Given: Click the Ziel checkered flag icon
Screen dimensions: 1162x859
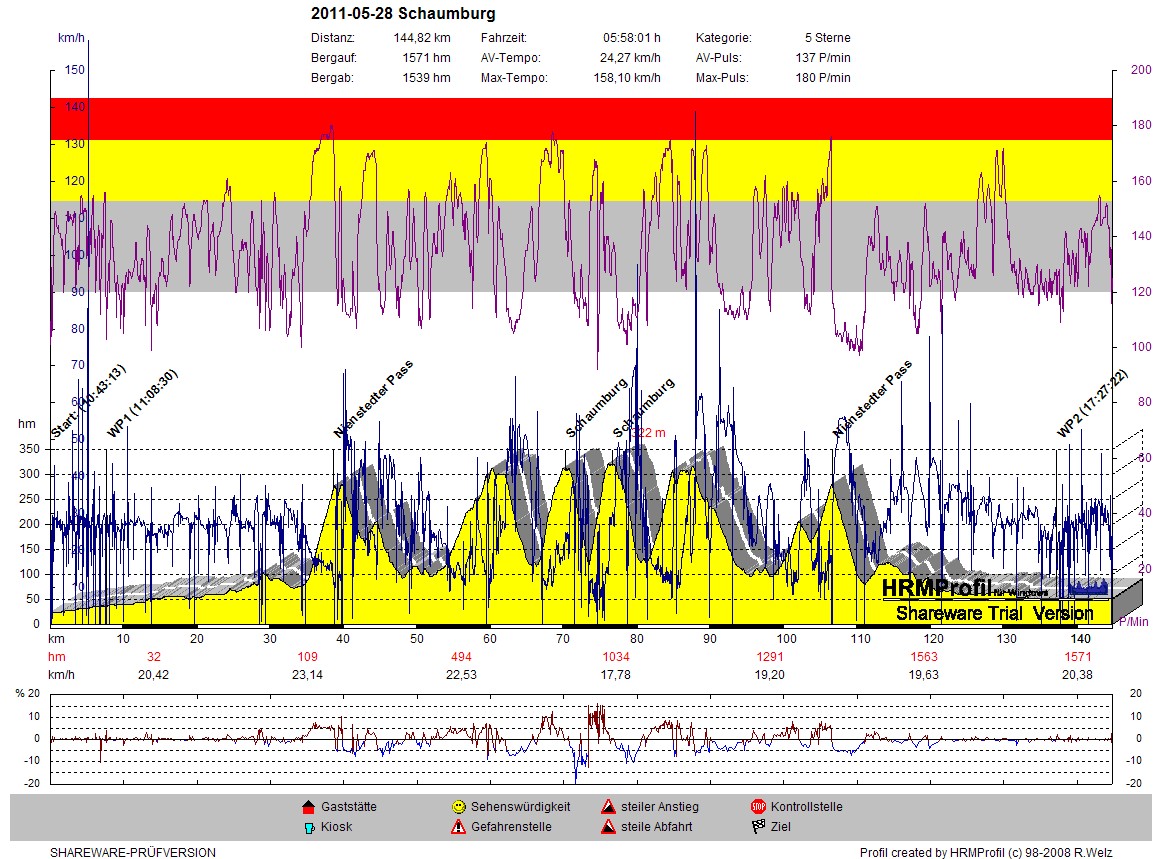Looking at the screenshot, I should click(758, 827).
